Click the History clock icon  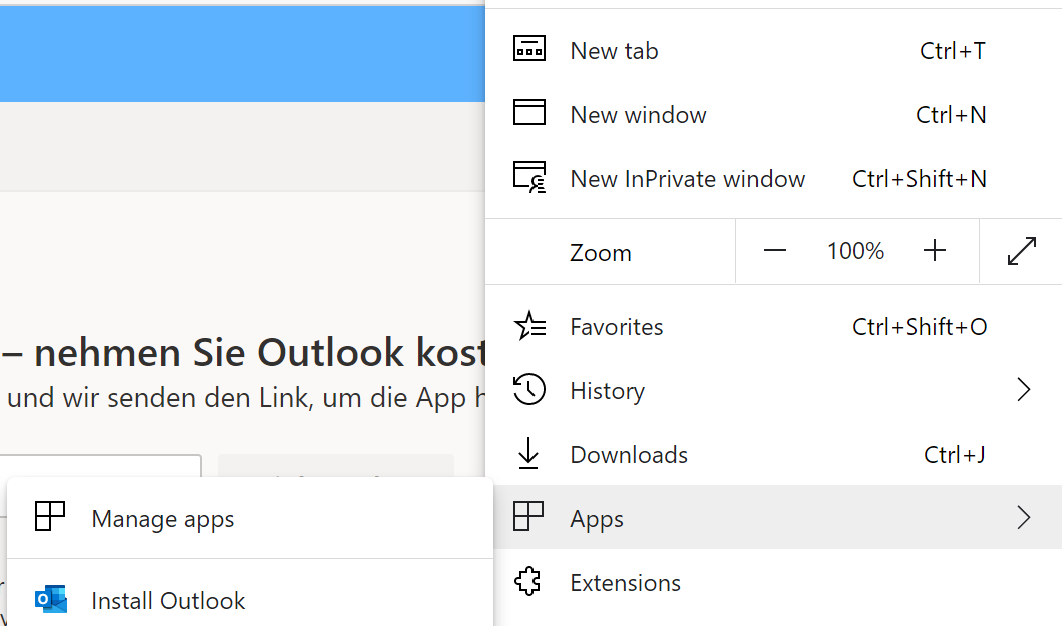tap(529, 390)
